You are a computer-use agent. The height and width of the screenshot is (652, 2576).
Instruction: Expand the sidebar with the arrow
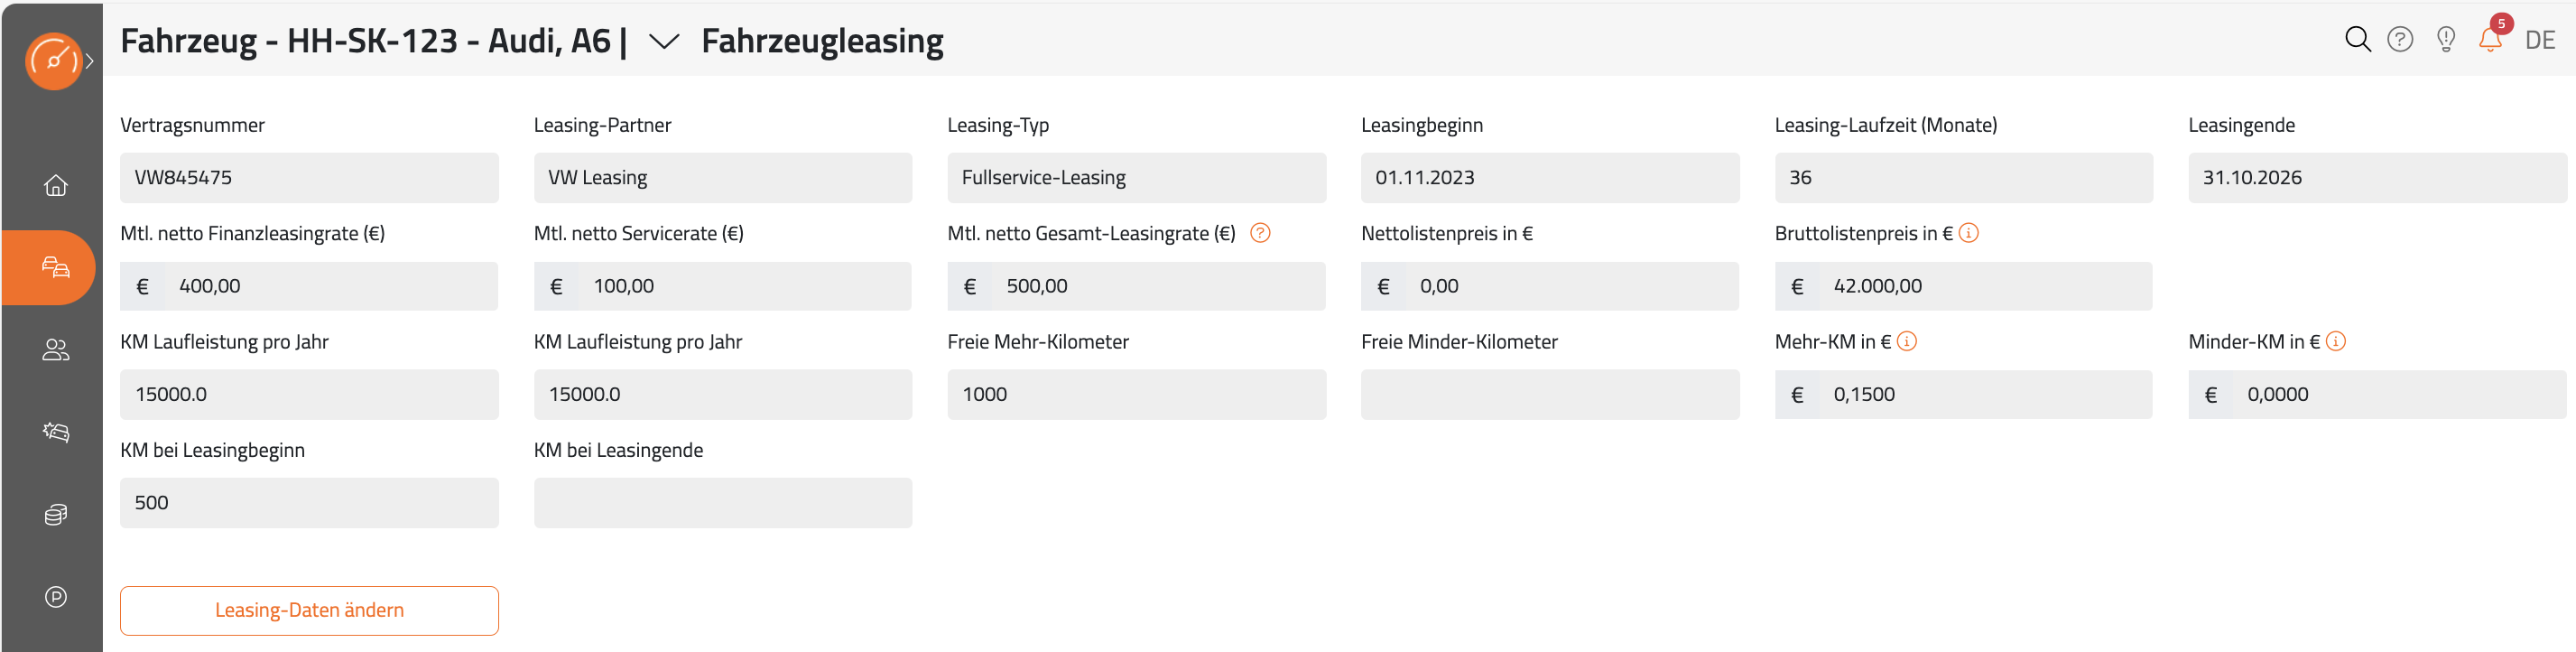(90, 61)
